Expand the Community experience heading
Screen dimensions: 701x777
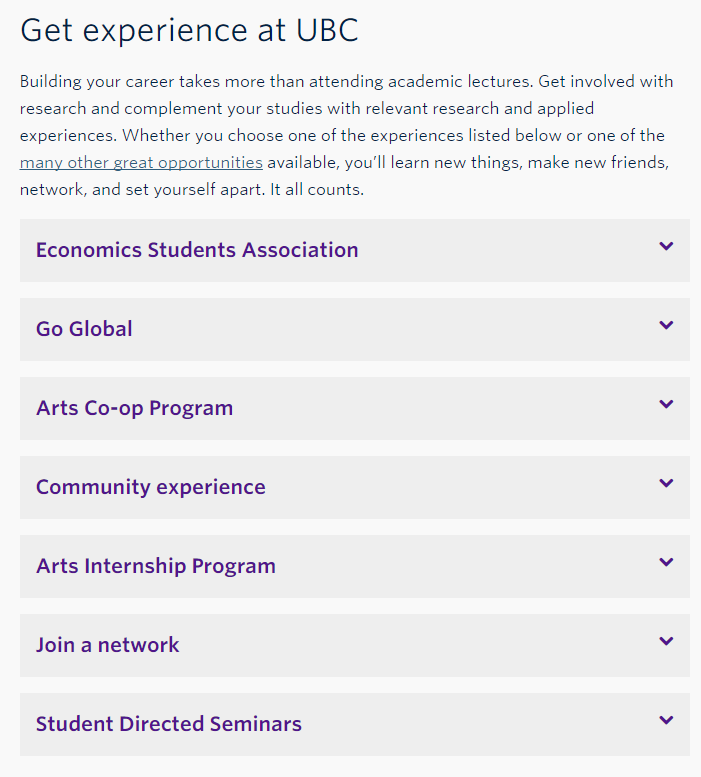point(150,487)
